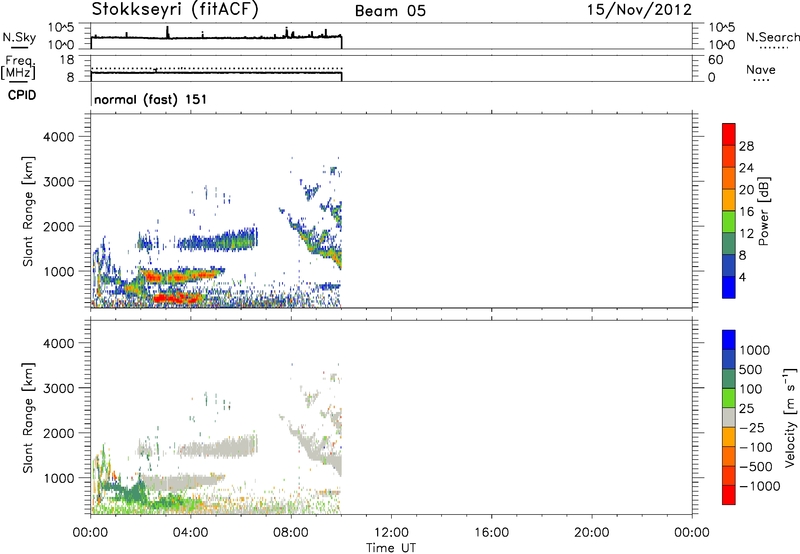800x554 pixels.
Task: Click the '16:00' time axis tick label
Action: 492,533
